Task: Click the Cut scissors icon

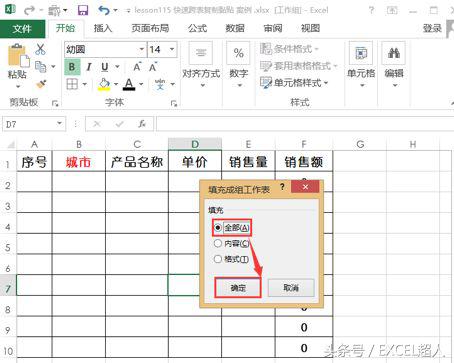Action: point(40,49)
